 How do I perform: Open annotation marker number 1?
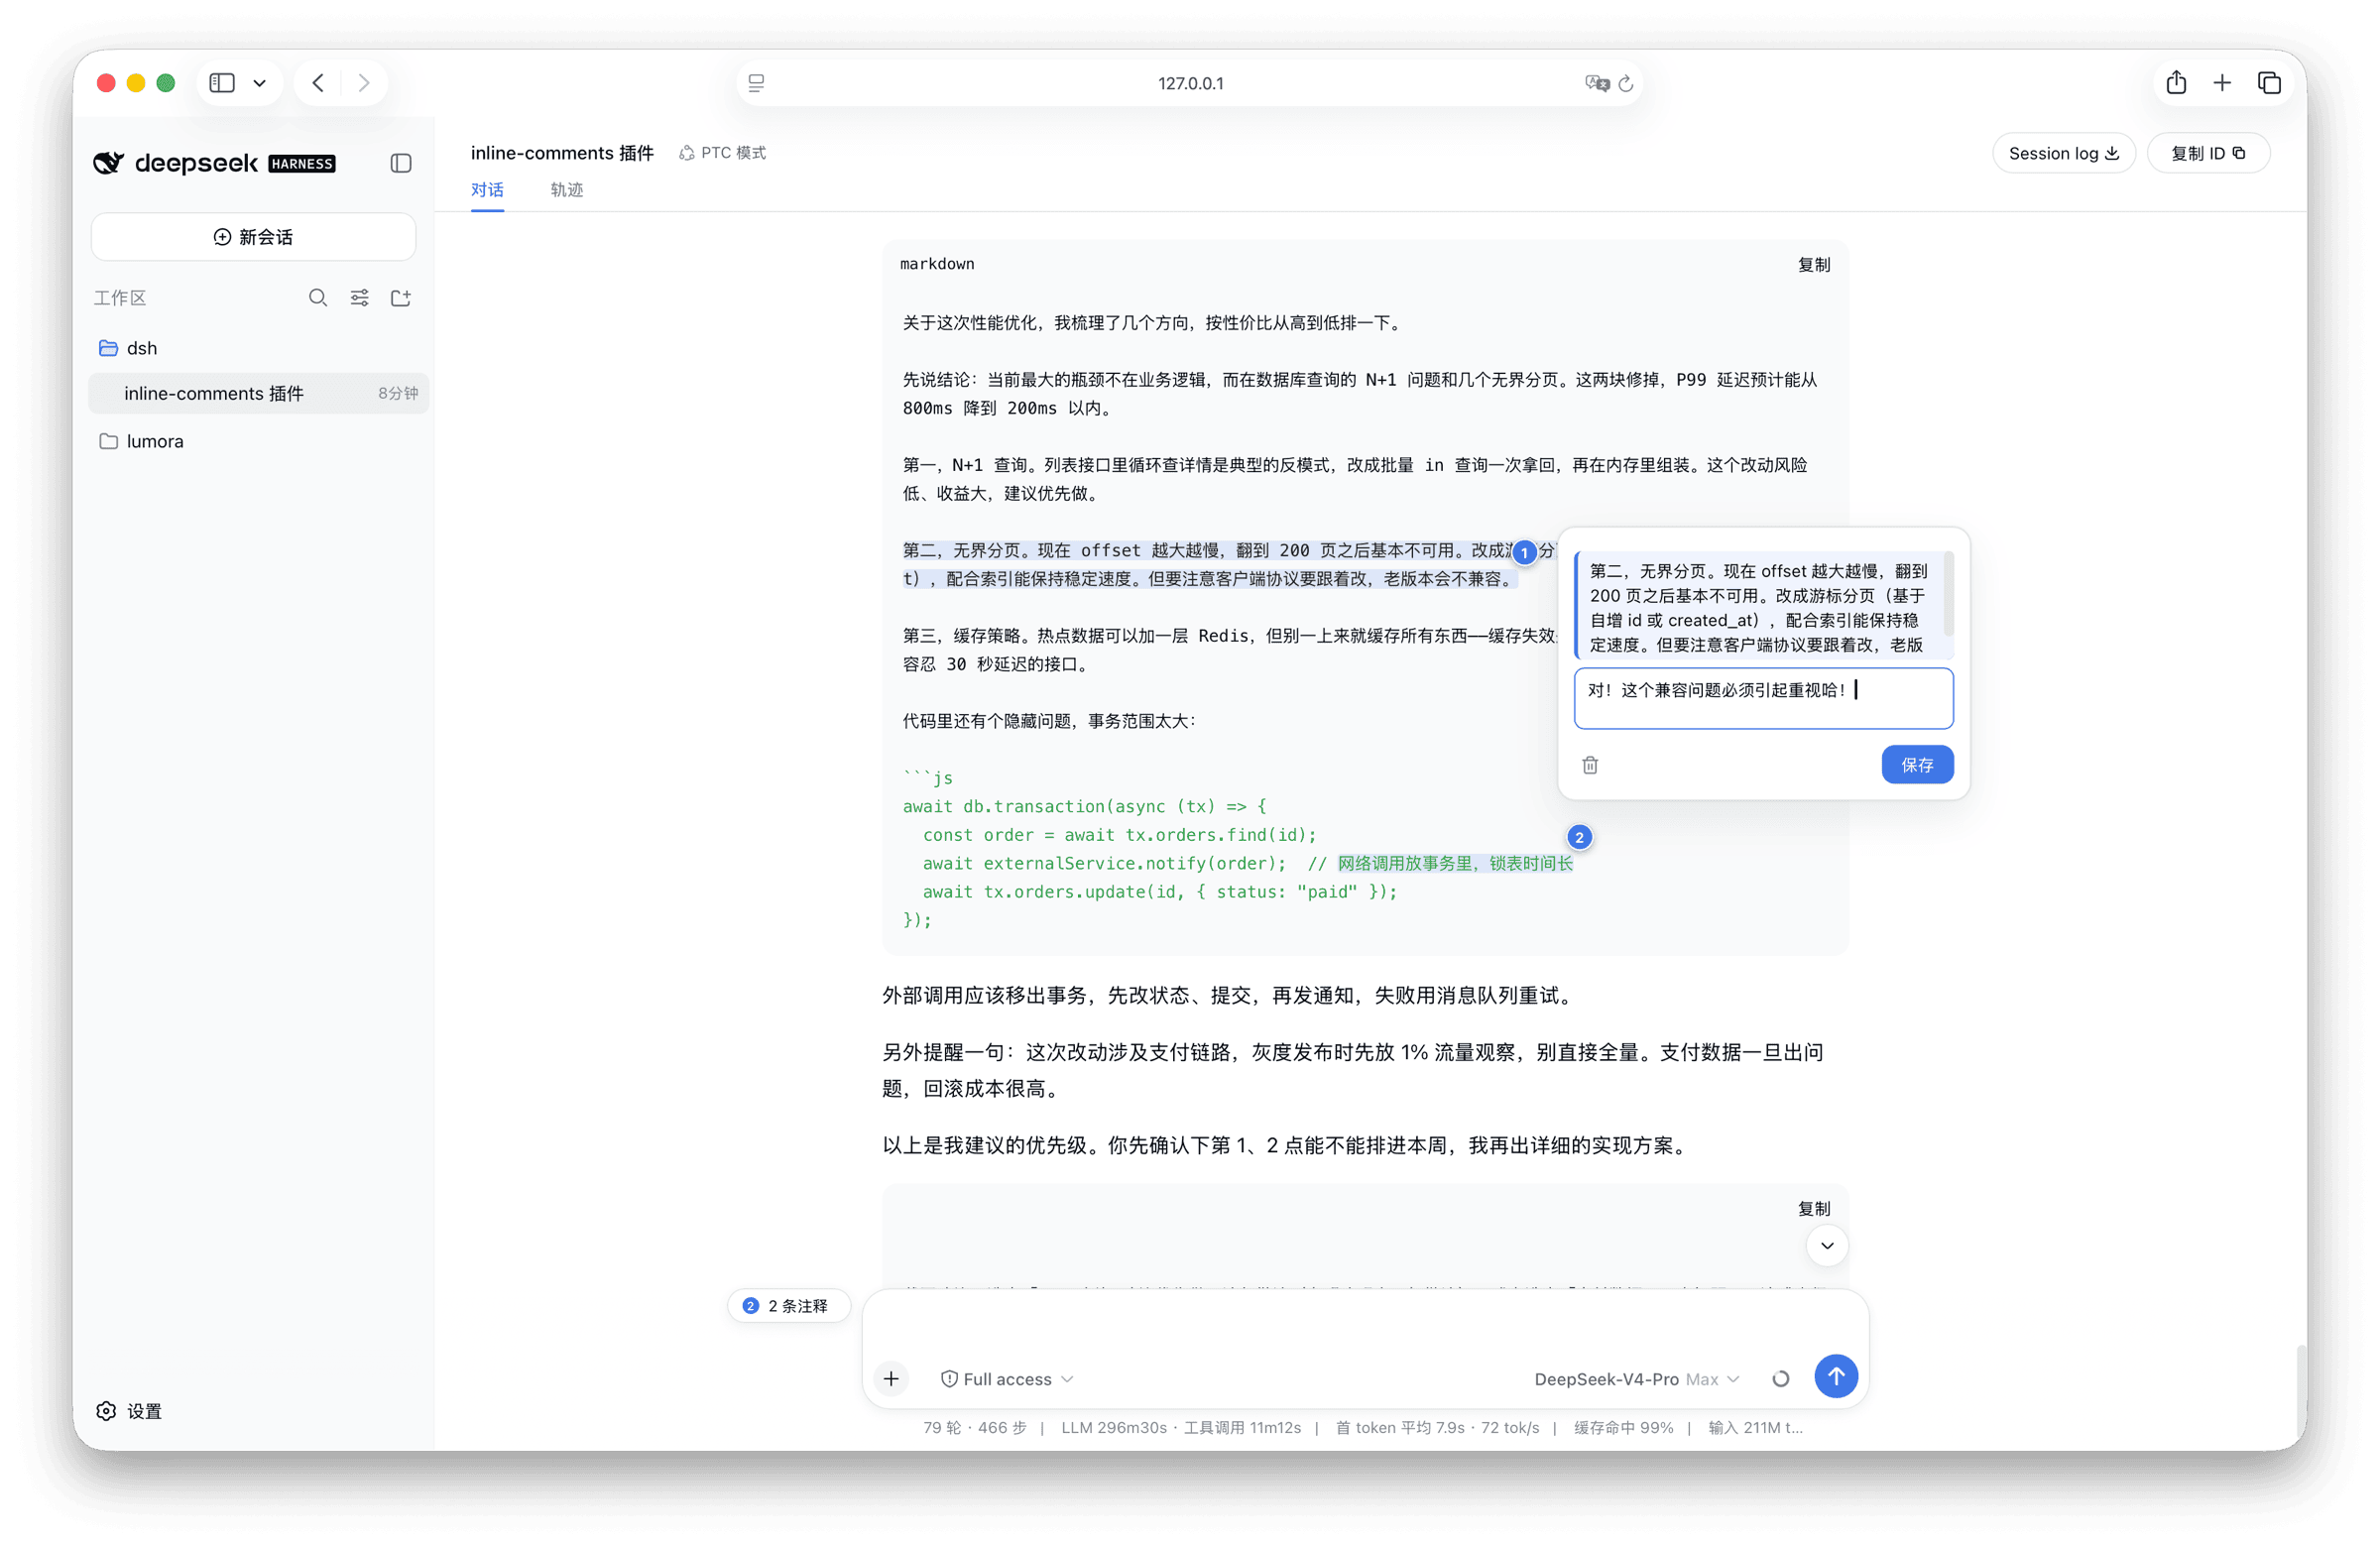coord(1524,552)
